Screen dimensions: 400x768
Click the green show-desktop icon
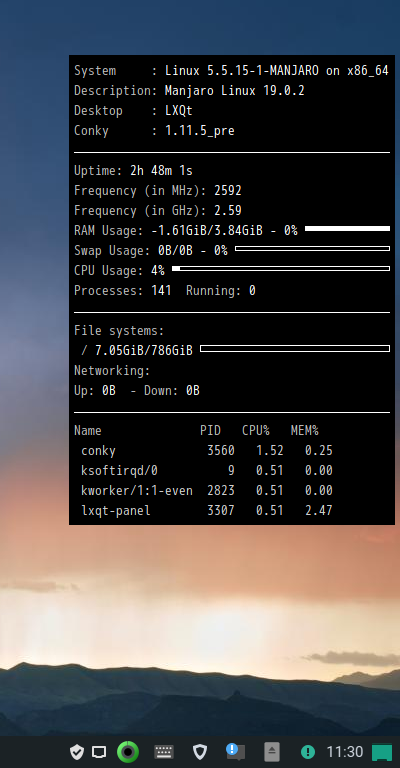(x=382, y=752)
